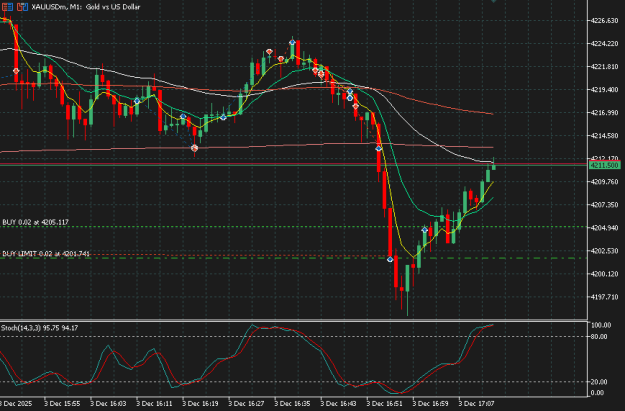This screenshot has width=625, height=411.
Task: Click the time axis label 3 Dec 16:35
Action: [x=293, y=403]
